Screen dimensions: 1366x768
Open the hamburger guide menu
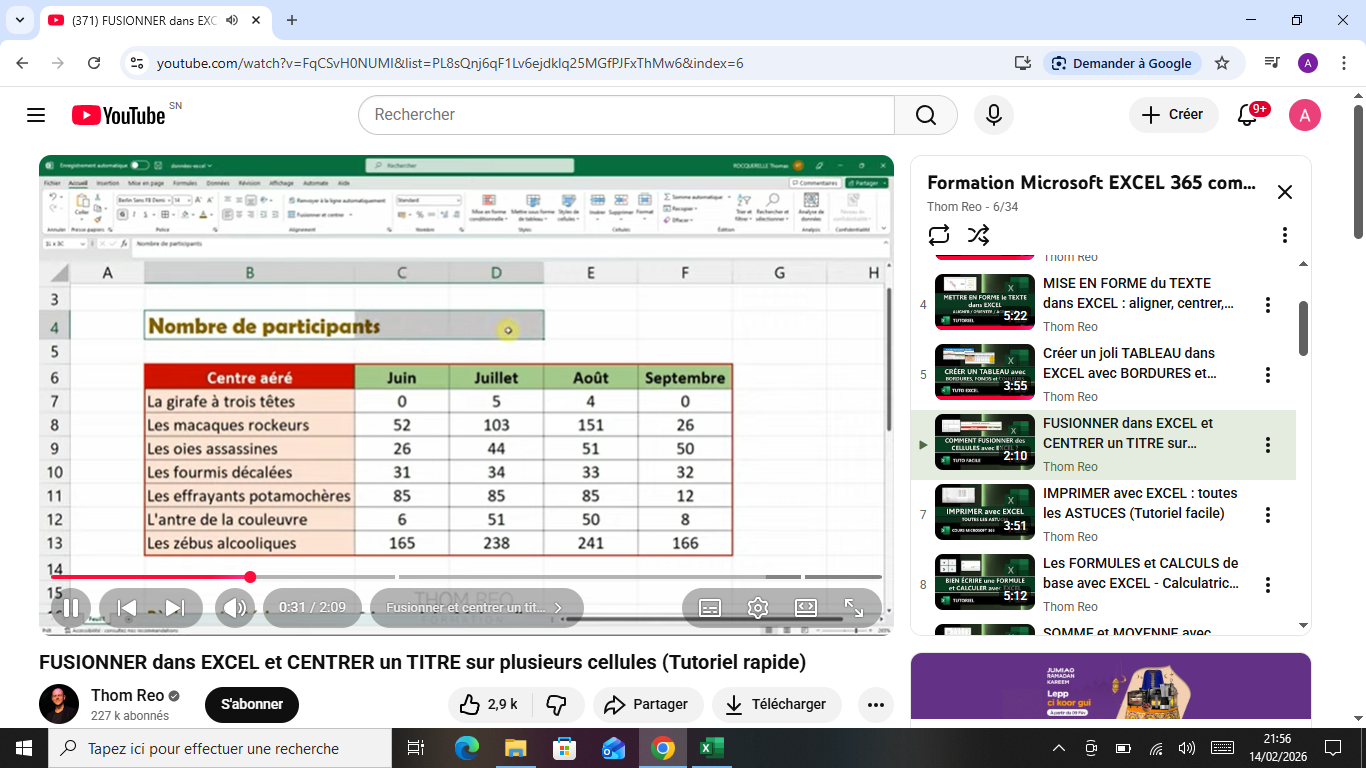click(36, 115)
